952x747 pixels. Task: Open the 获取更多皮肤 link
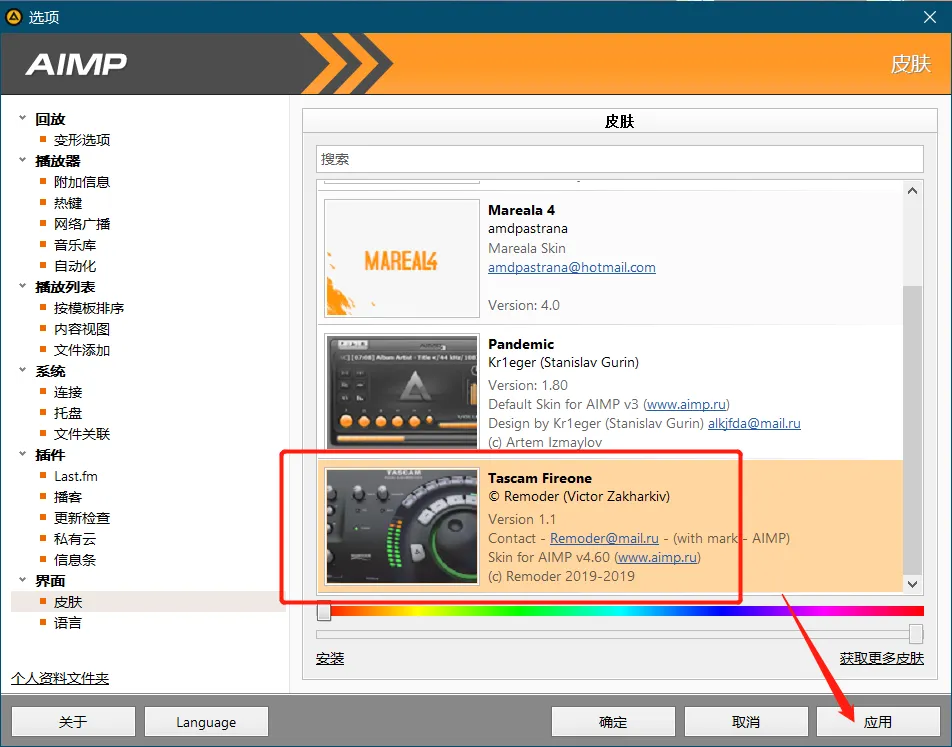coord(882,658)
